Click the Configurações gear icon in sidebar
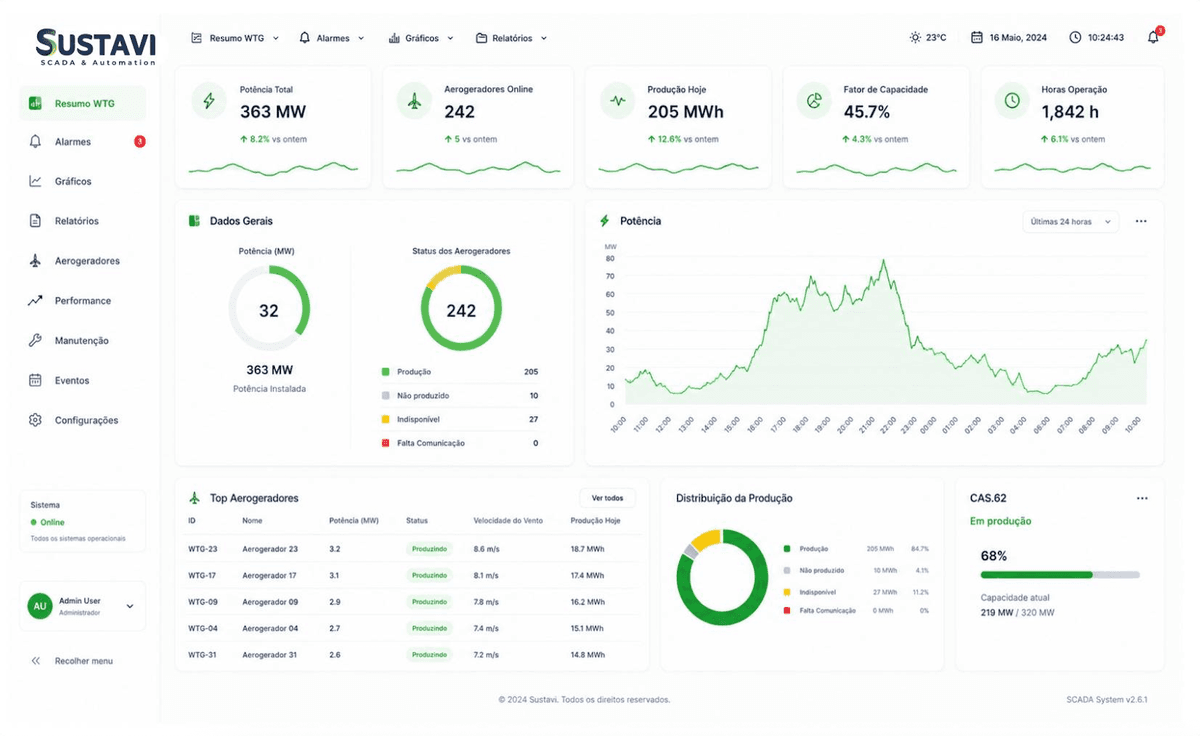 tap(35, 421)
